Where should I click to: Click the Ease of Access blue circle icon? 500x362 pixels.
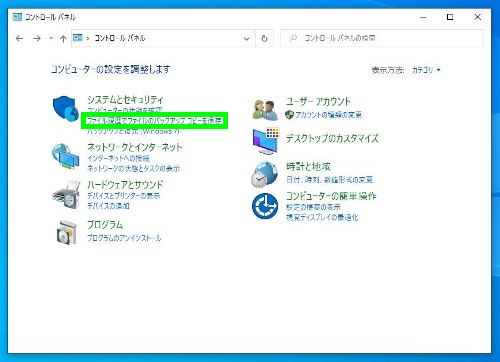coord(265,206)
